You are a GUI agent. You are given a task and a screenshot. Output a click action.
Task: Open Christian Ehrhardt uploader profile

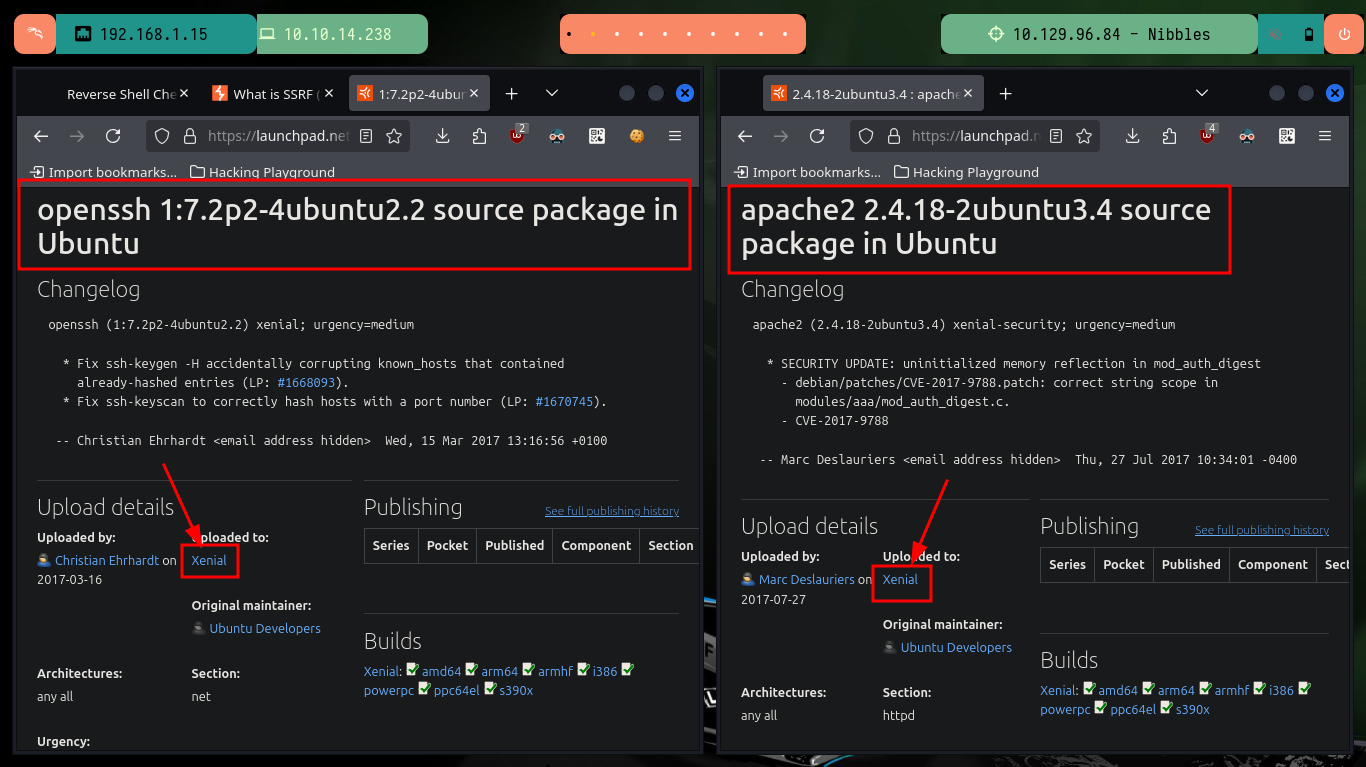tap(107, 561)
